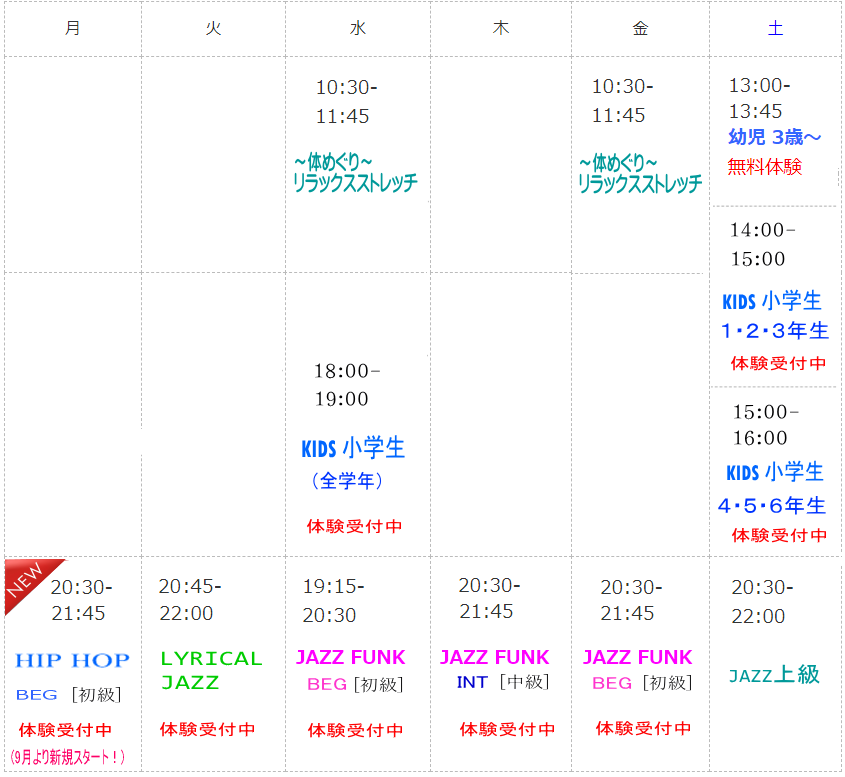Click 体験受付中 under LYRICAL JAZZ
Viewport: 845px width, 777px height.
208,729
